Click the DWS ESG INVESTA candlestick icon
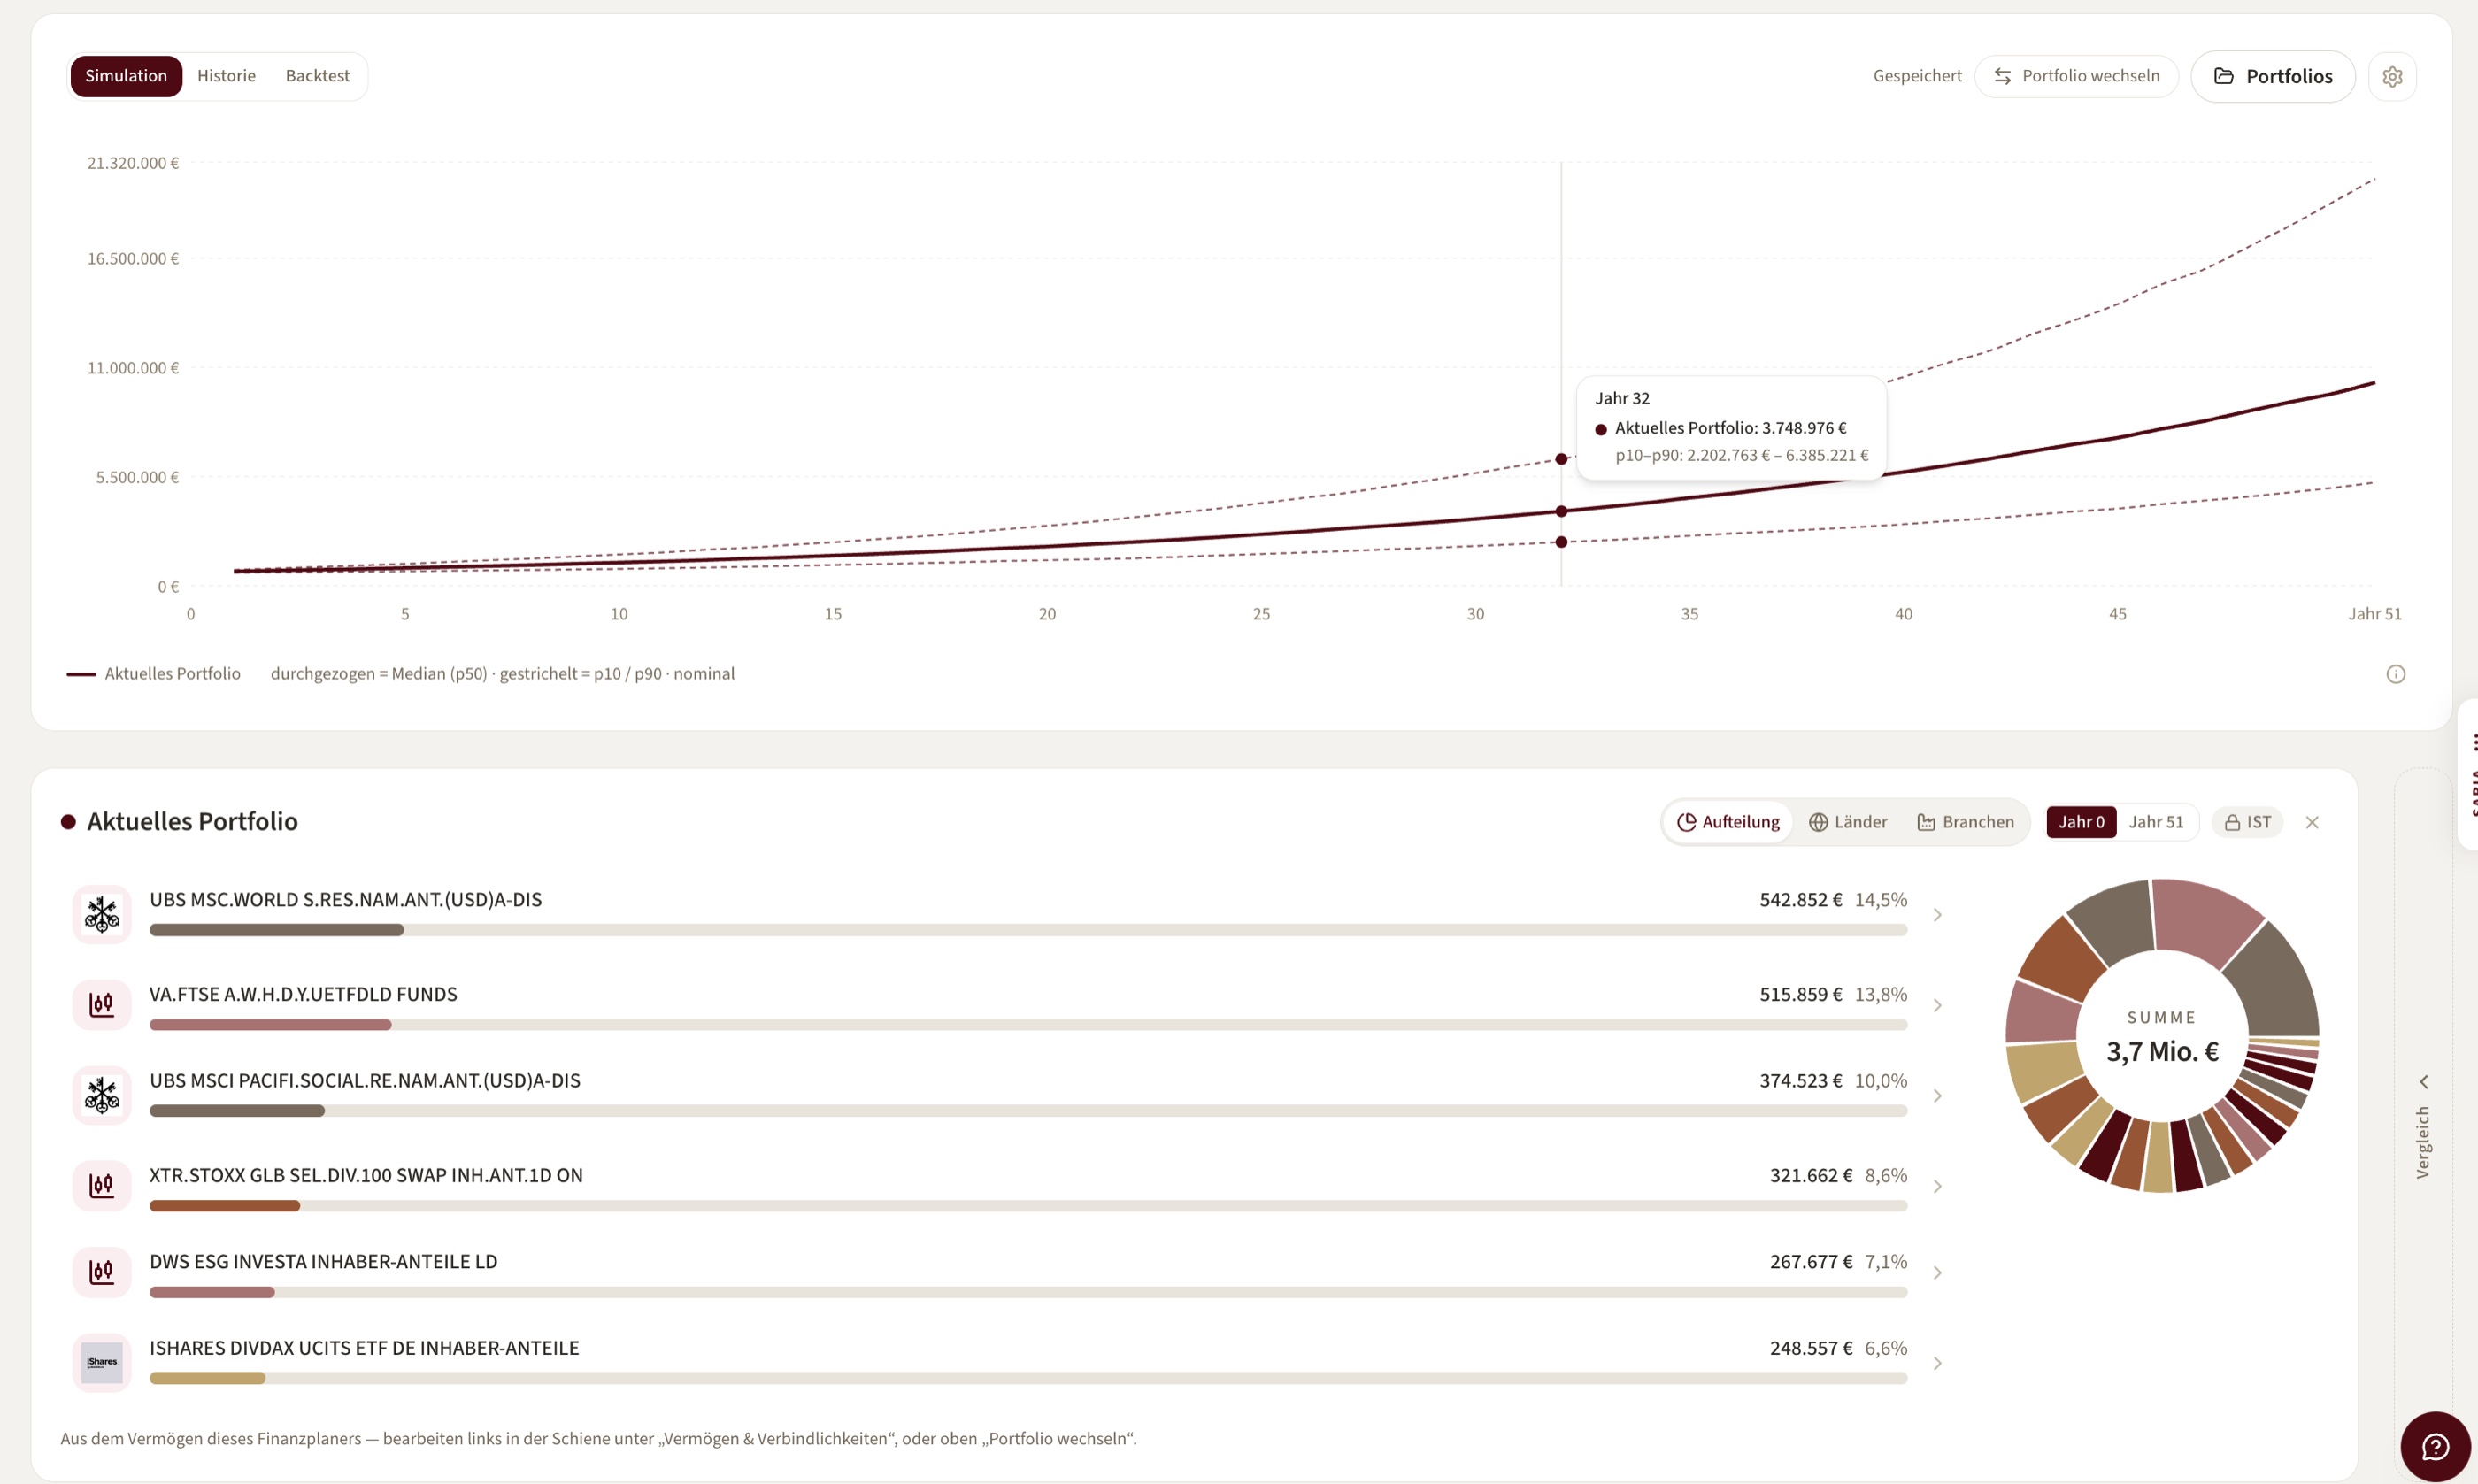This screenshot has height=1484, width=2478. point(102,1272)
